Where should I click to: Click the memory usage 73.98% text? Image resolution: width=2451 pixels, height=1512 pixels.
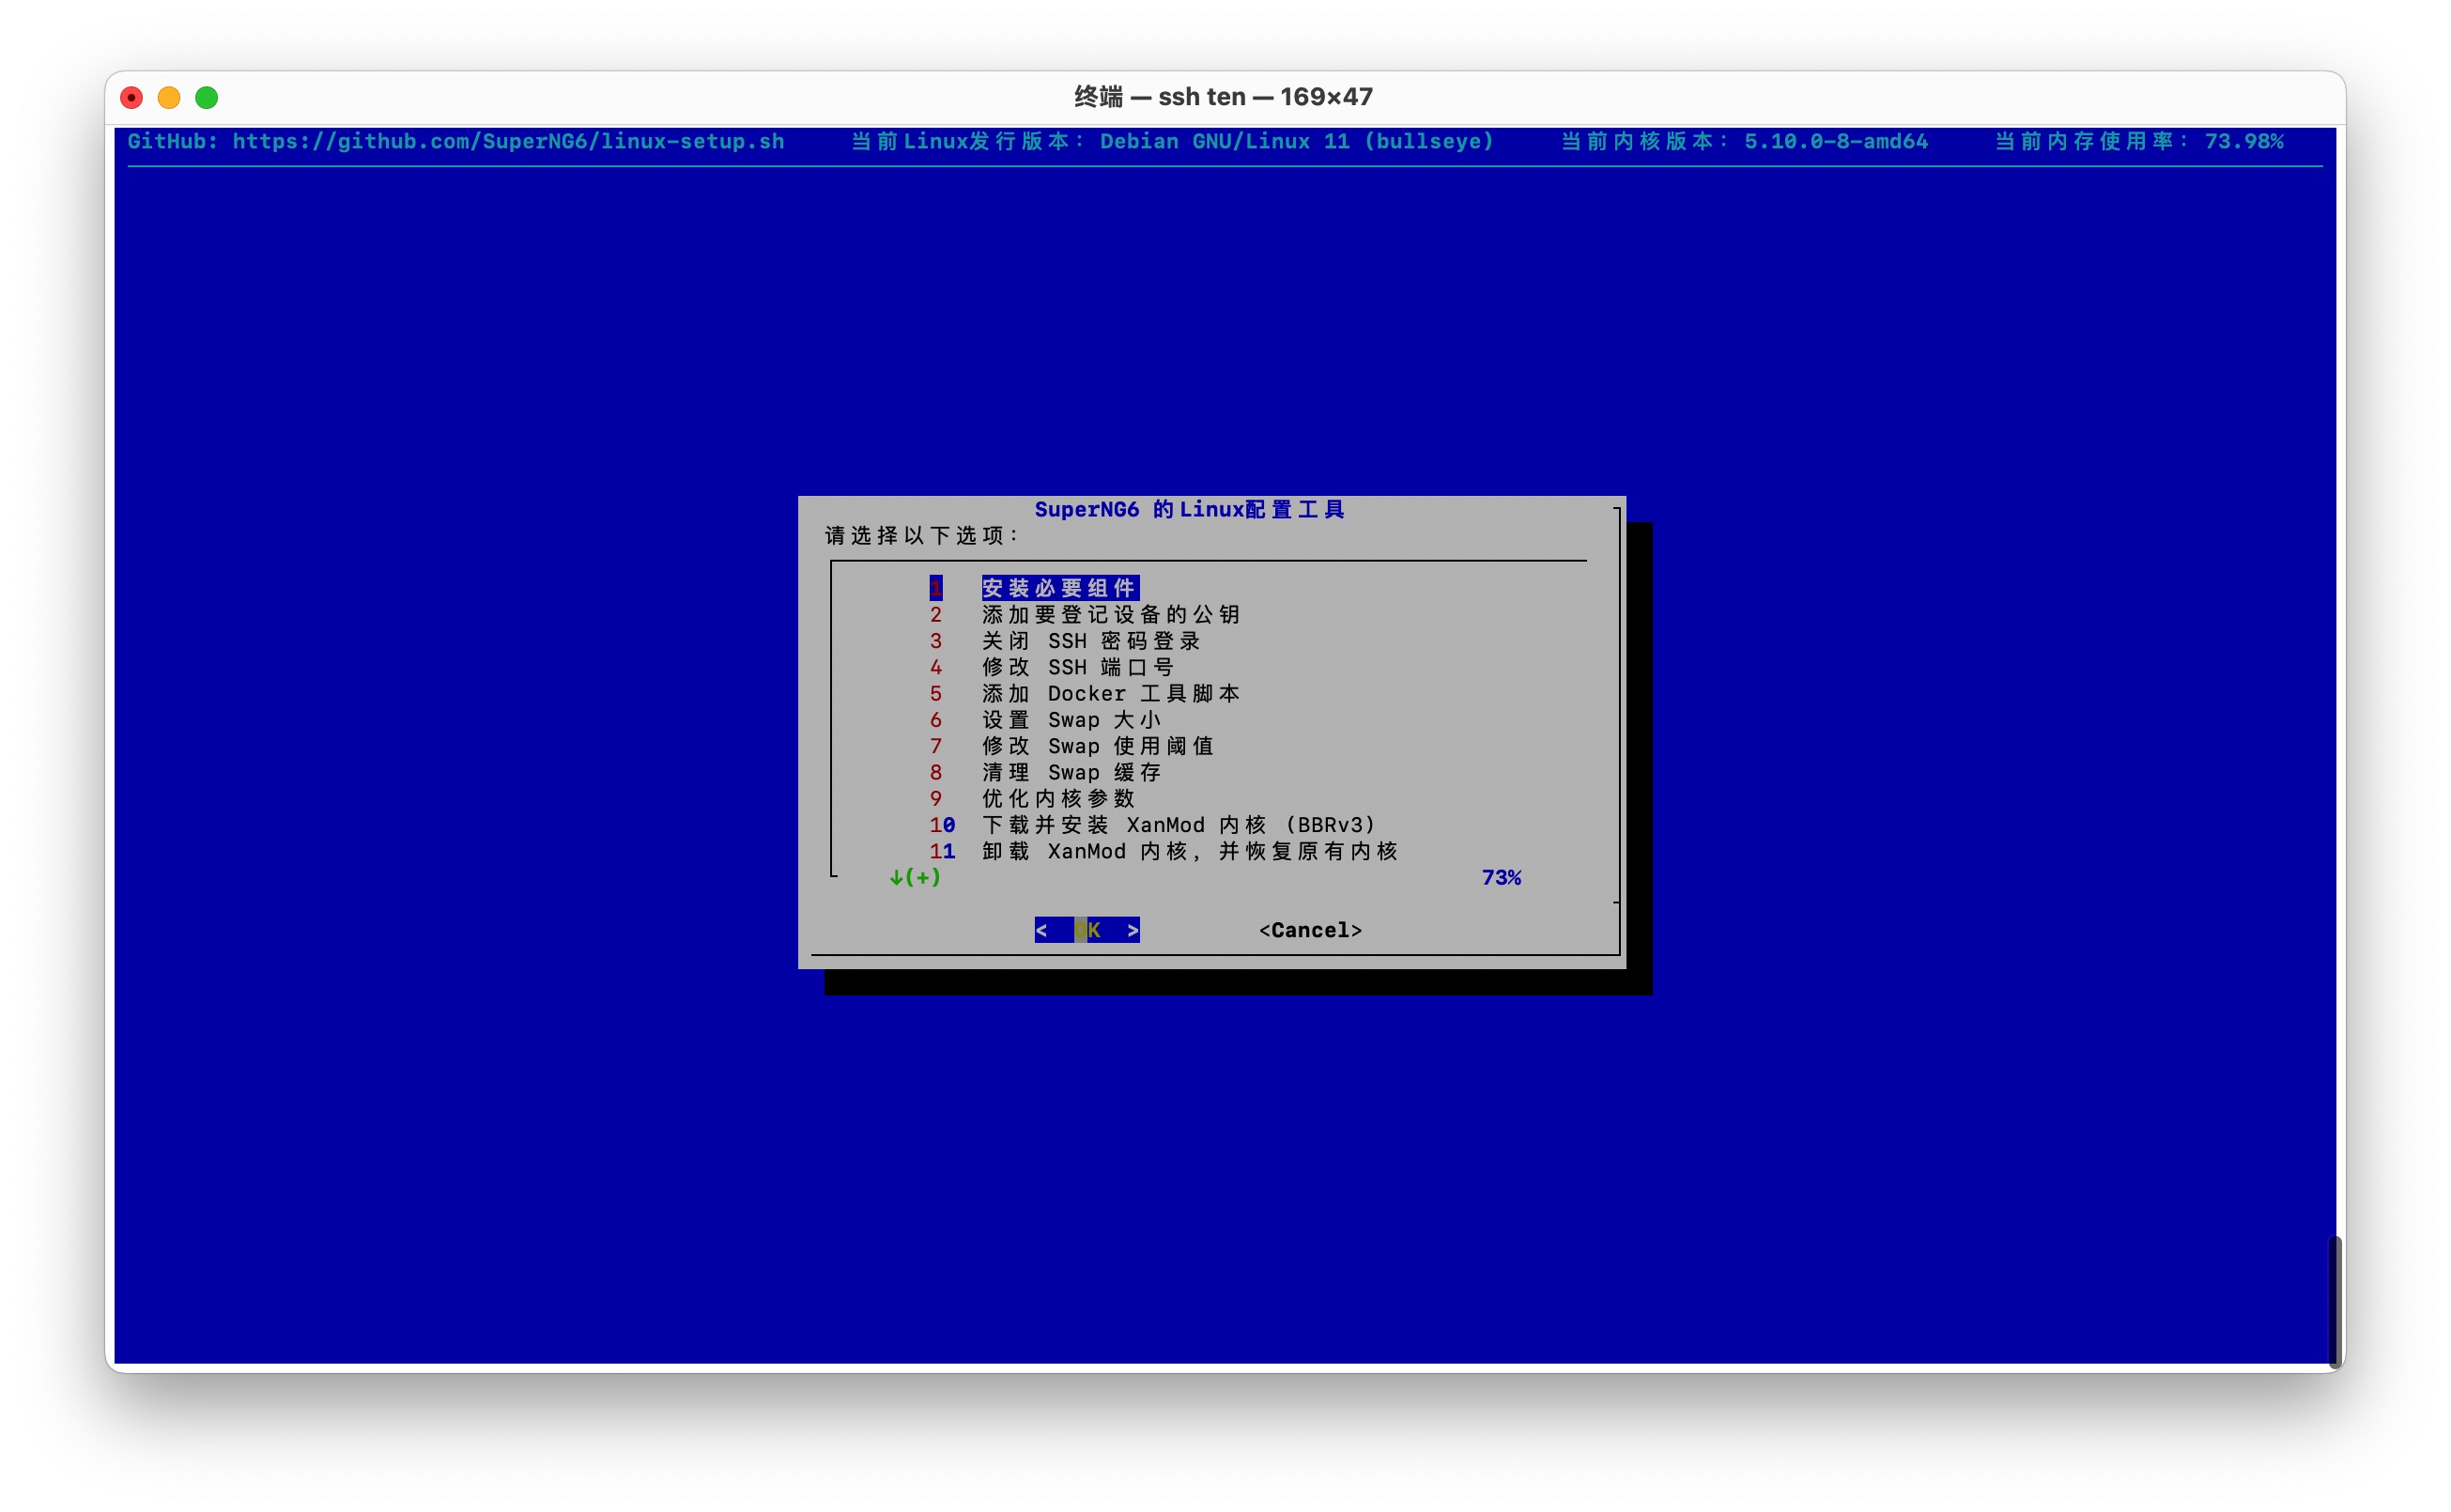tap(2244, 141)
